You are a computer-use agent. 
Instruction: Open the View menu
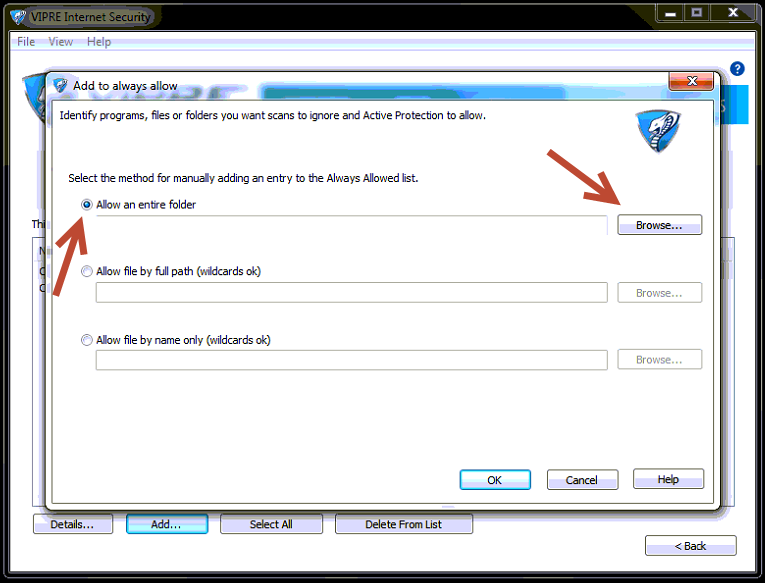tap(61, 42)
